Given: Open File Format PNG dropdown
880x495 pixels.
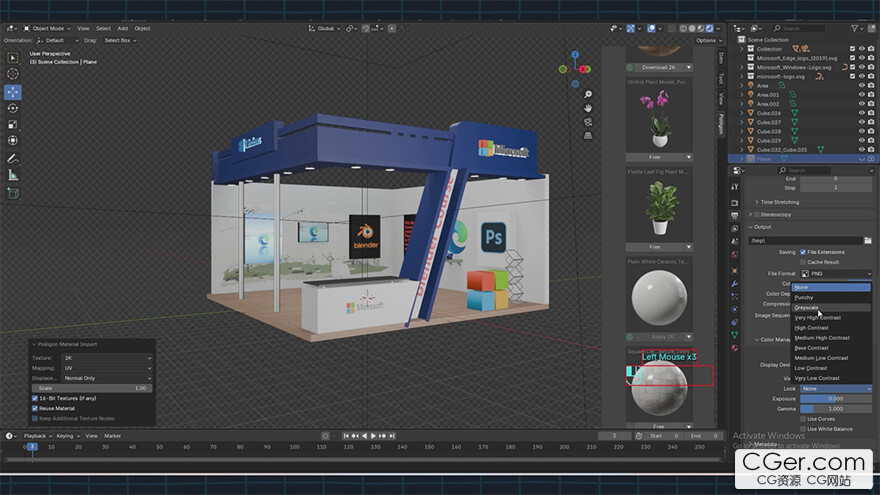Looking at the screenshot, I should coord(836,273).
